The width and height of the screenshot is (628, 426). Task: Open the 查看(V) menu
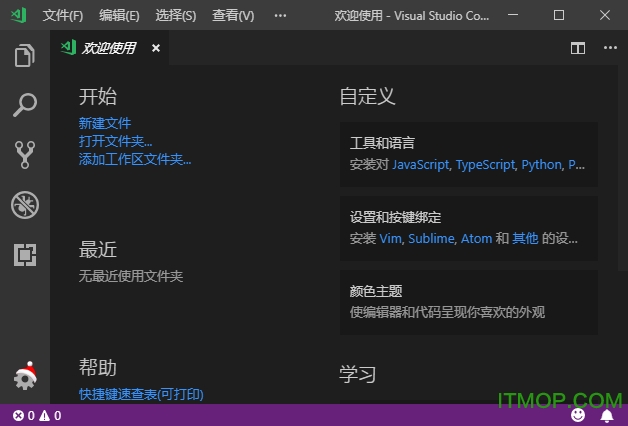pyautogui.click(x=233, y=16)
